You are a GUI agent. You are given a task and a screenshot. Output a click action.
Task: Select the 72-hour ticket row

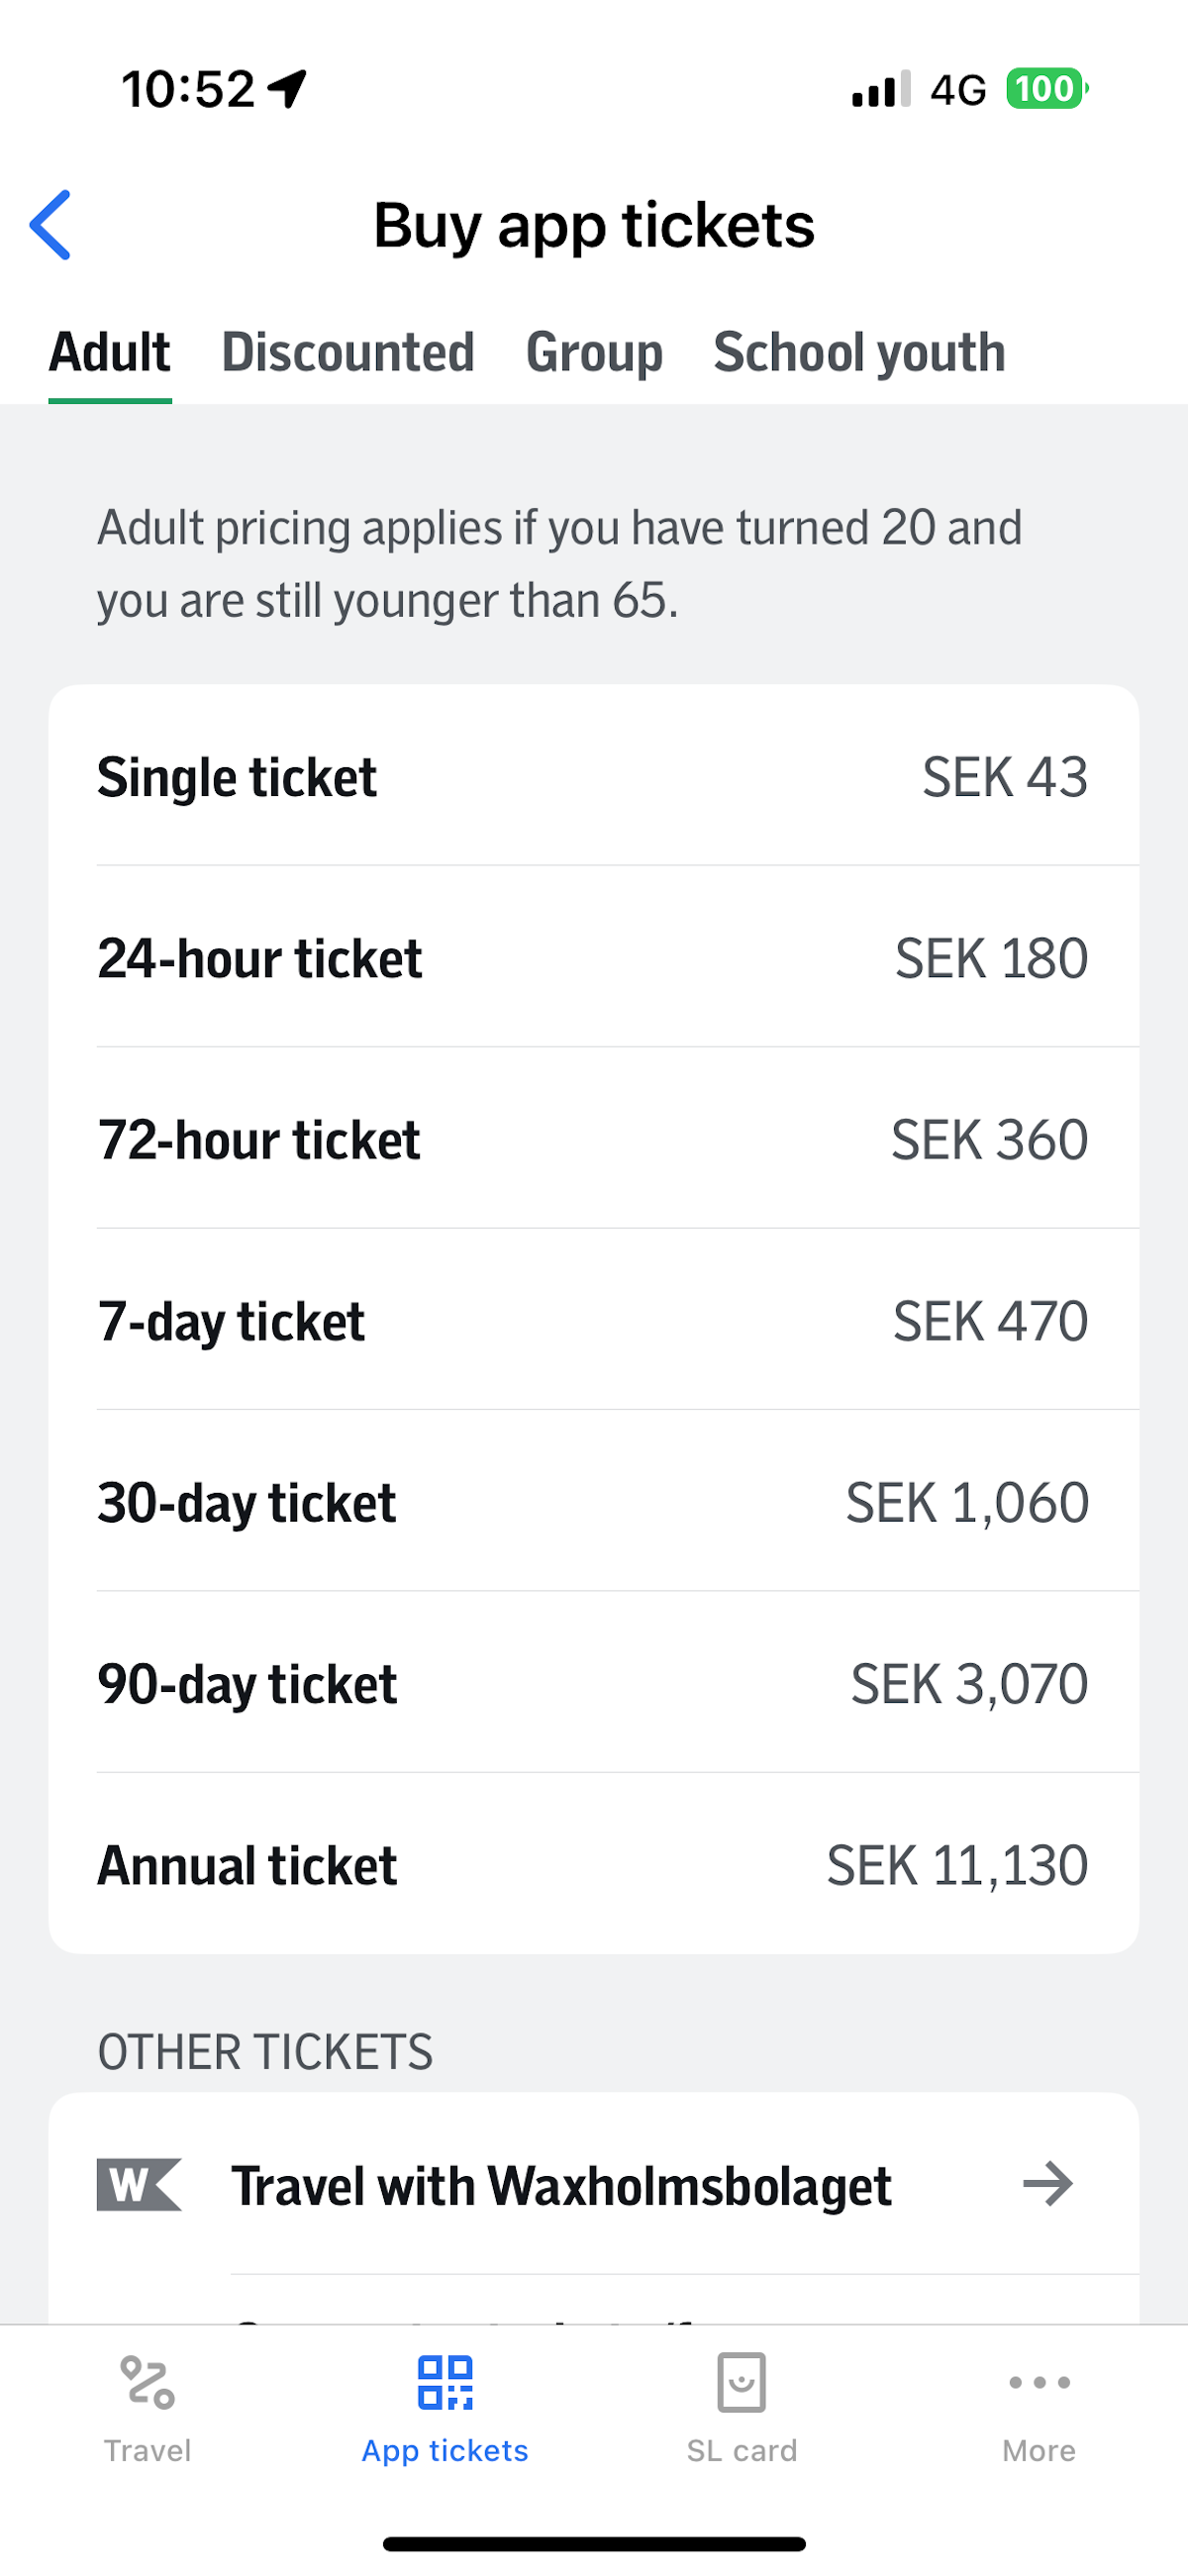click(593, 1139)
